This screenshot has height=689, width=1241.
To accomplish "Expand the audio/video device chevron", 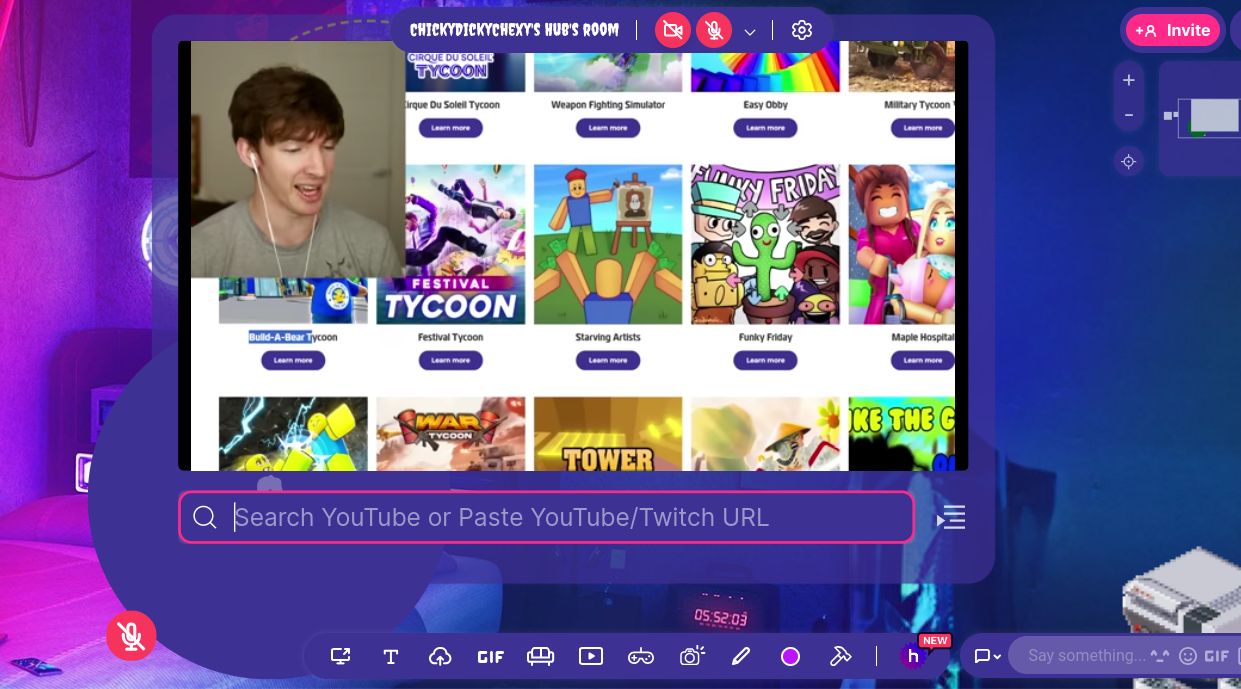I will point(750,32).
